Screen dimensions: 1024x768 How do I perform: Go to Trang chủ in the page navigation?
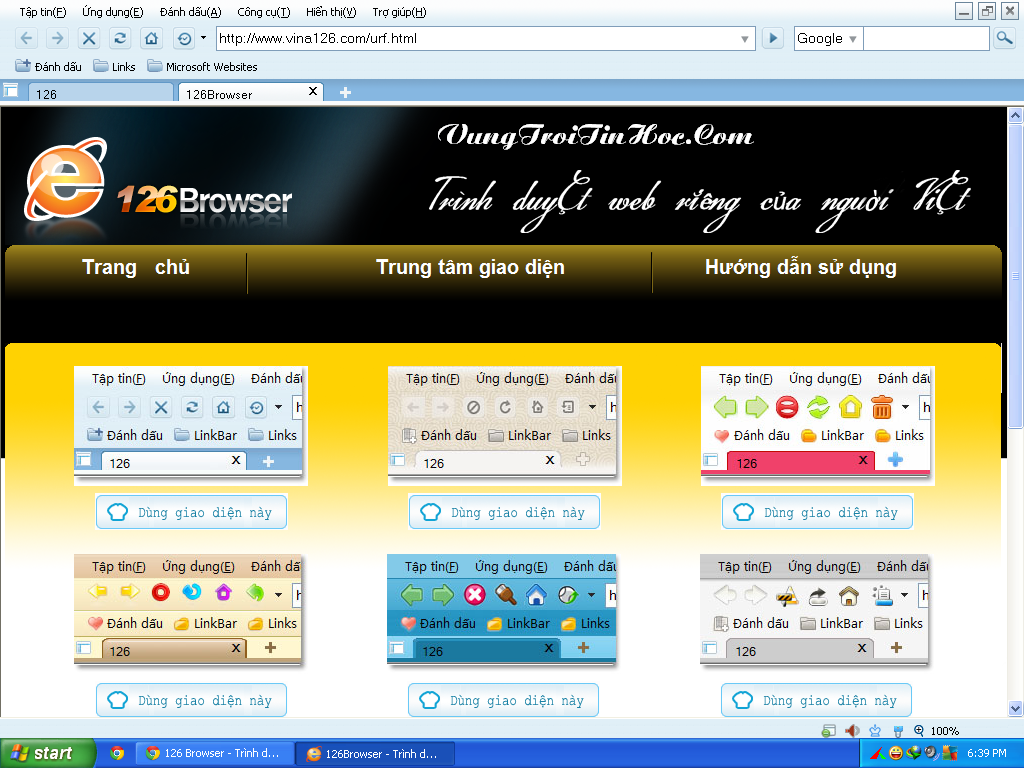point(136,267)
